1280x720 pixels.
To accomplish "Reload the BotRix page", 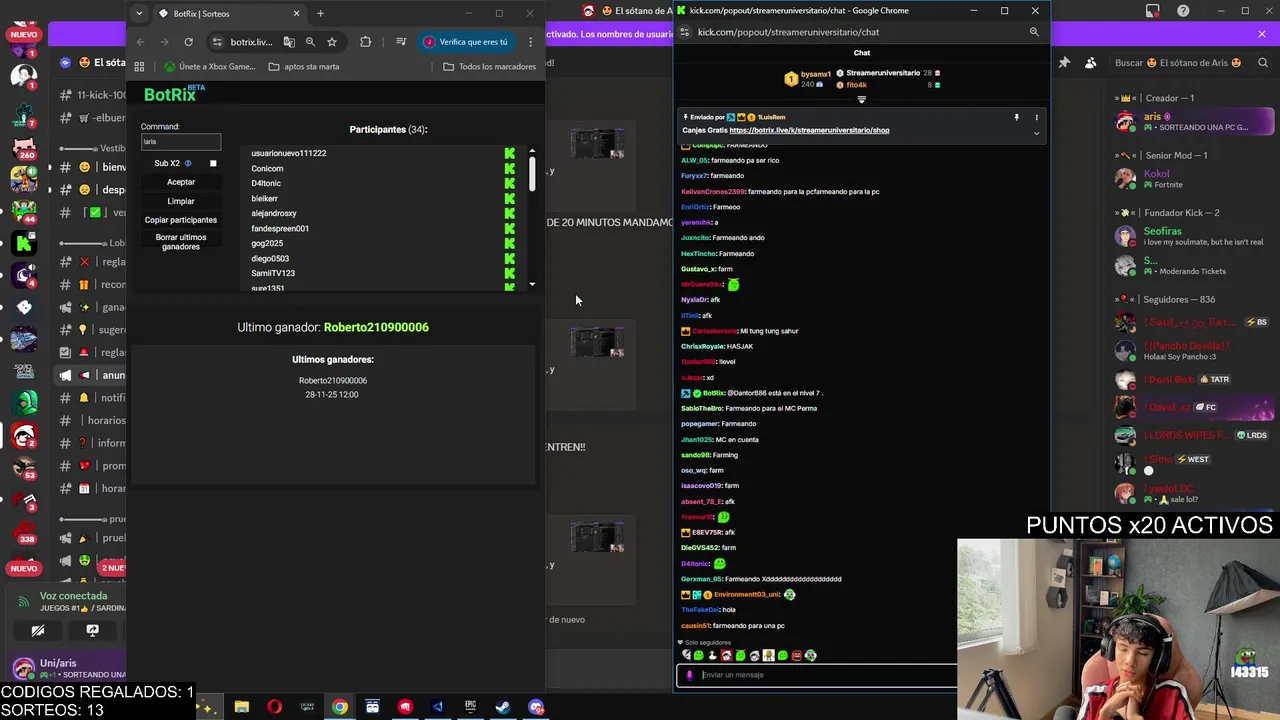I will [188, 42].
